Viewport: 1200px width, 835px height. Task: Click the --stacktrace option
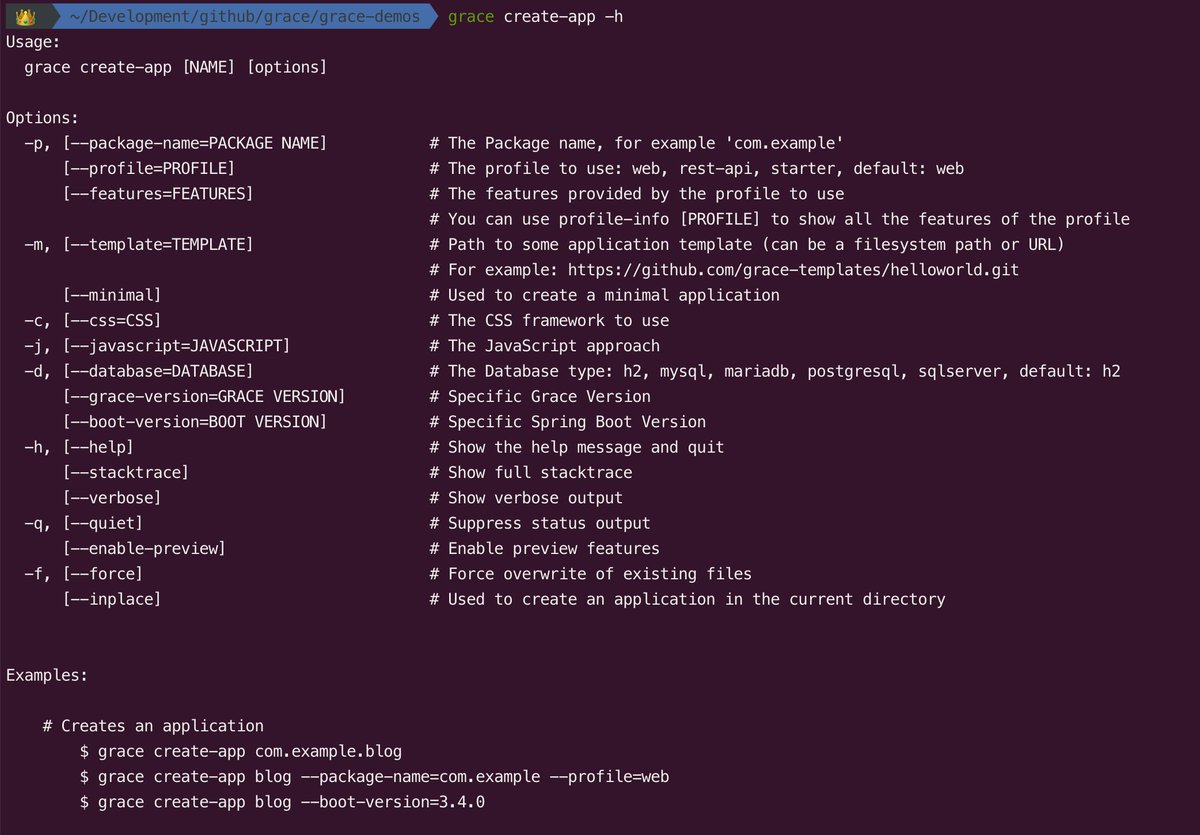pos(125,472)
